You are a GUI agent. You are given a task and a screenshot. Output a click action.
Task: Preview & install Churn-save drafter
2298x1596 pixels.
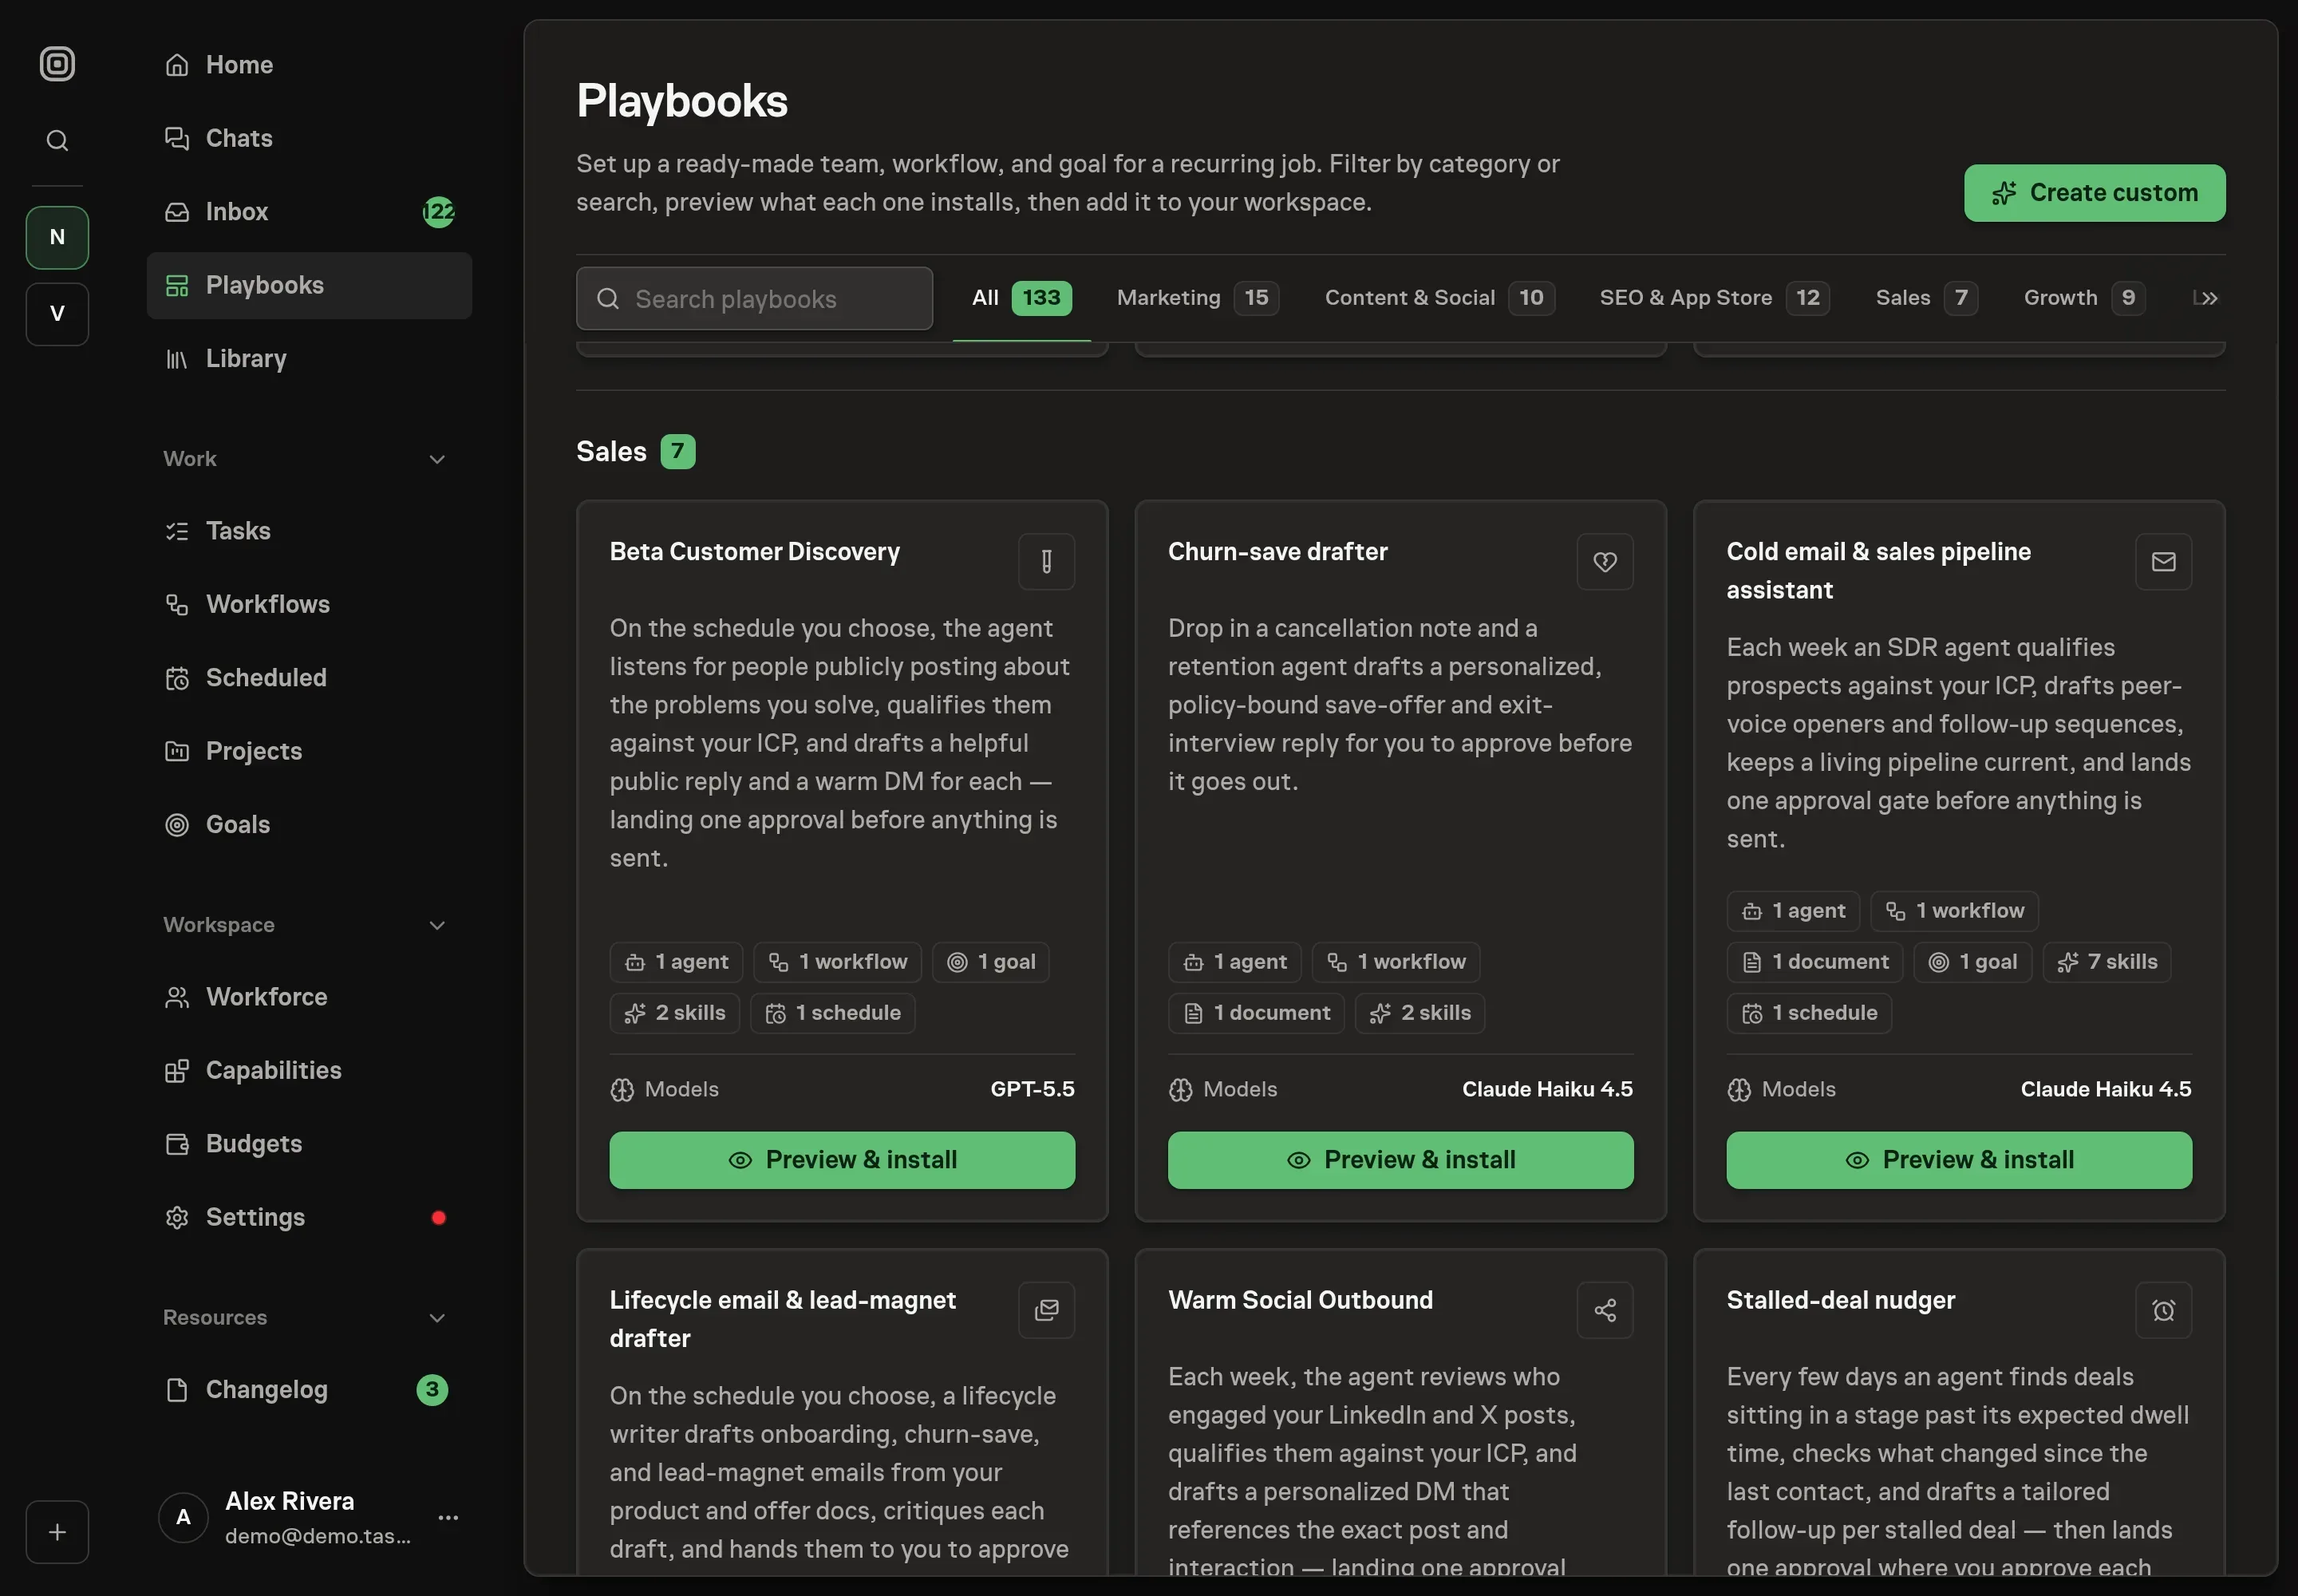click(1400, 1160)
